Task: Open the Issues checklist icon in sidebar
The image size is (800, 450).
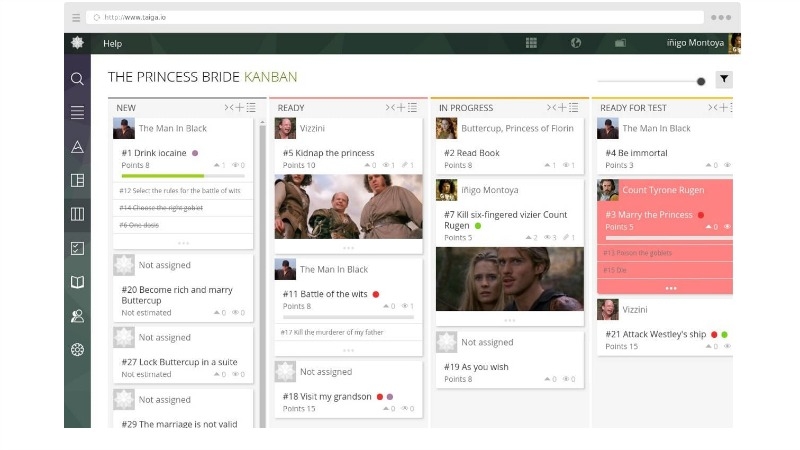Action: (77, 248)
